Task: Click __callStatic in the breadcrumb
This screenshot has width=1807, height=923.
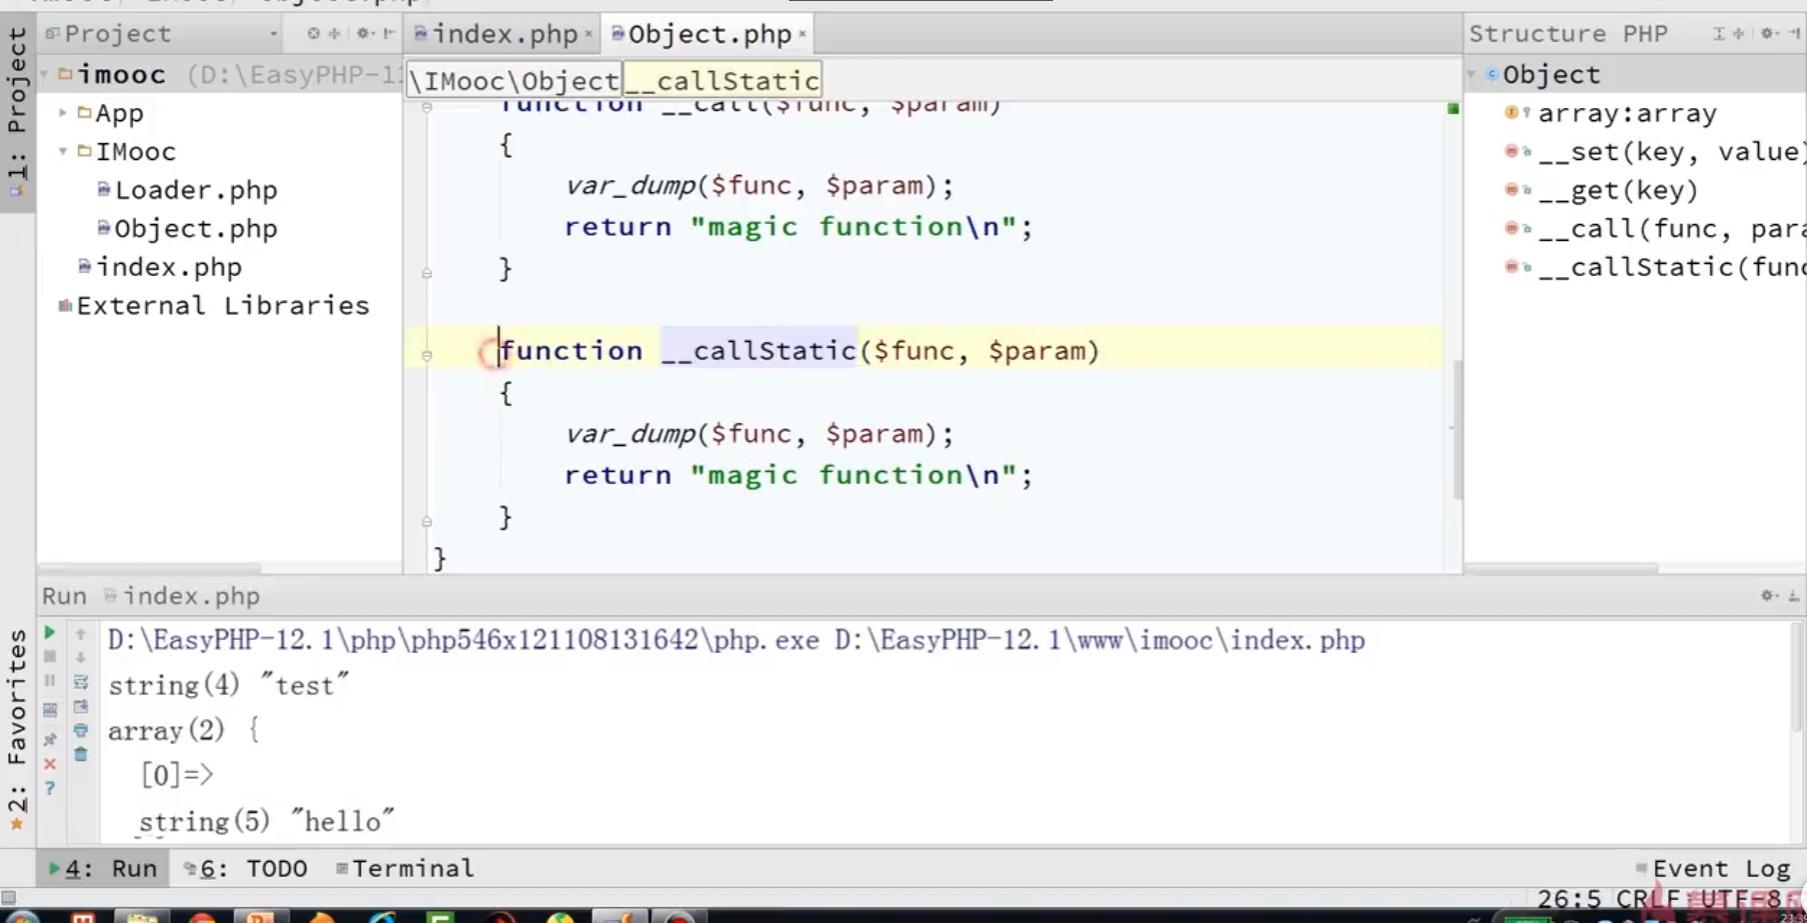Action: pos(723,80)
